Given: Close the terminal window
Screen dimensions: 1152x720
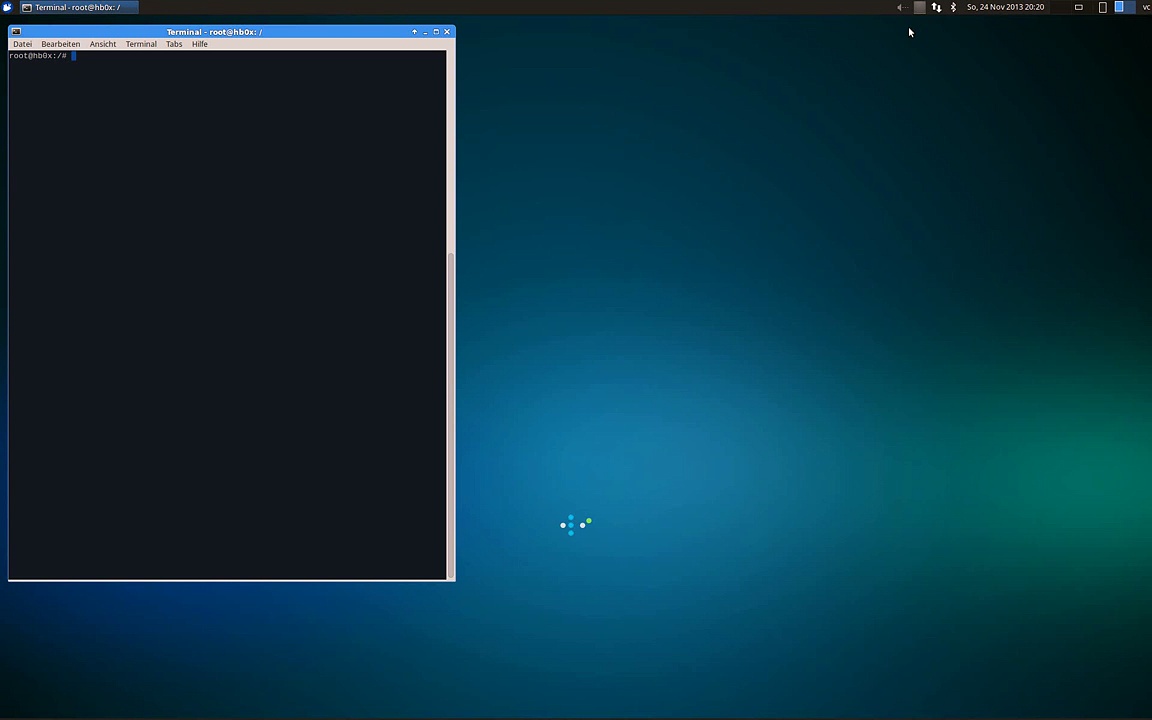Looking at the screenshot, I should tap(447, 32).
